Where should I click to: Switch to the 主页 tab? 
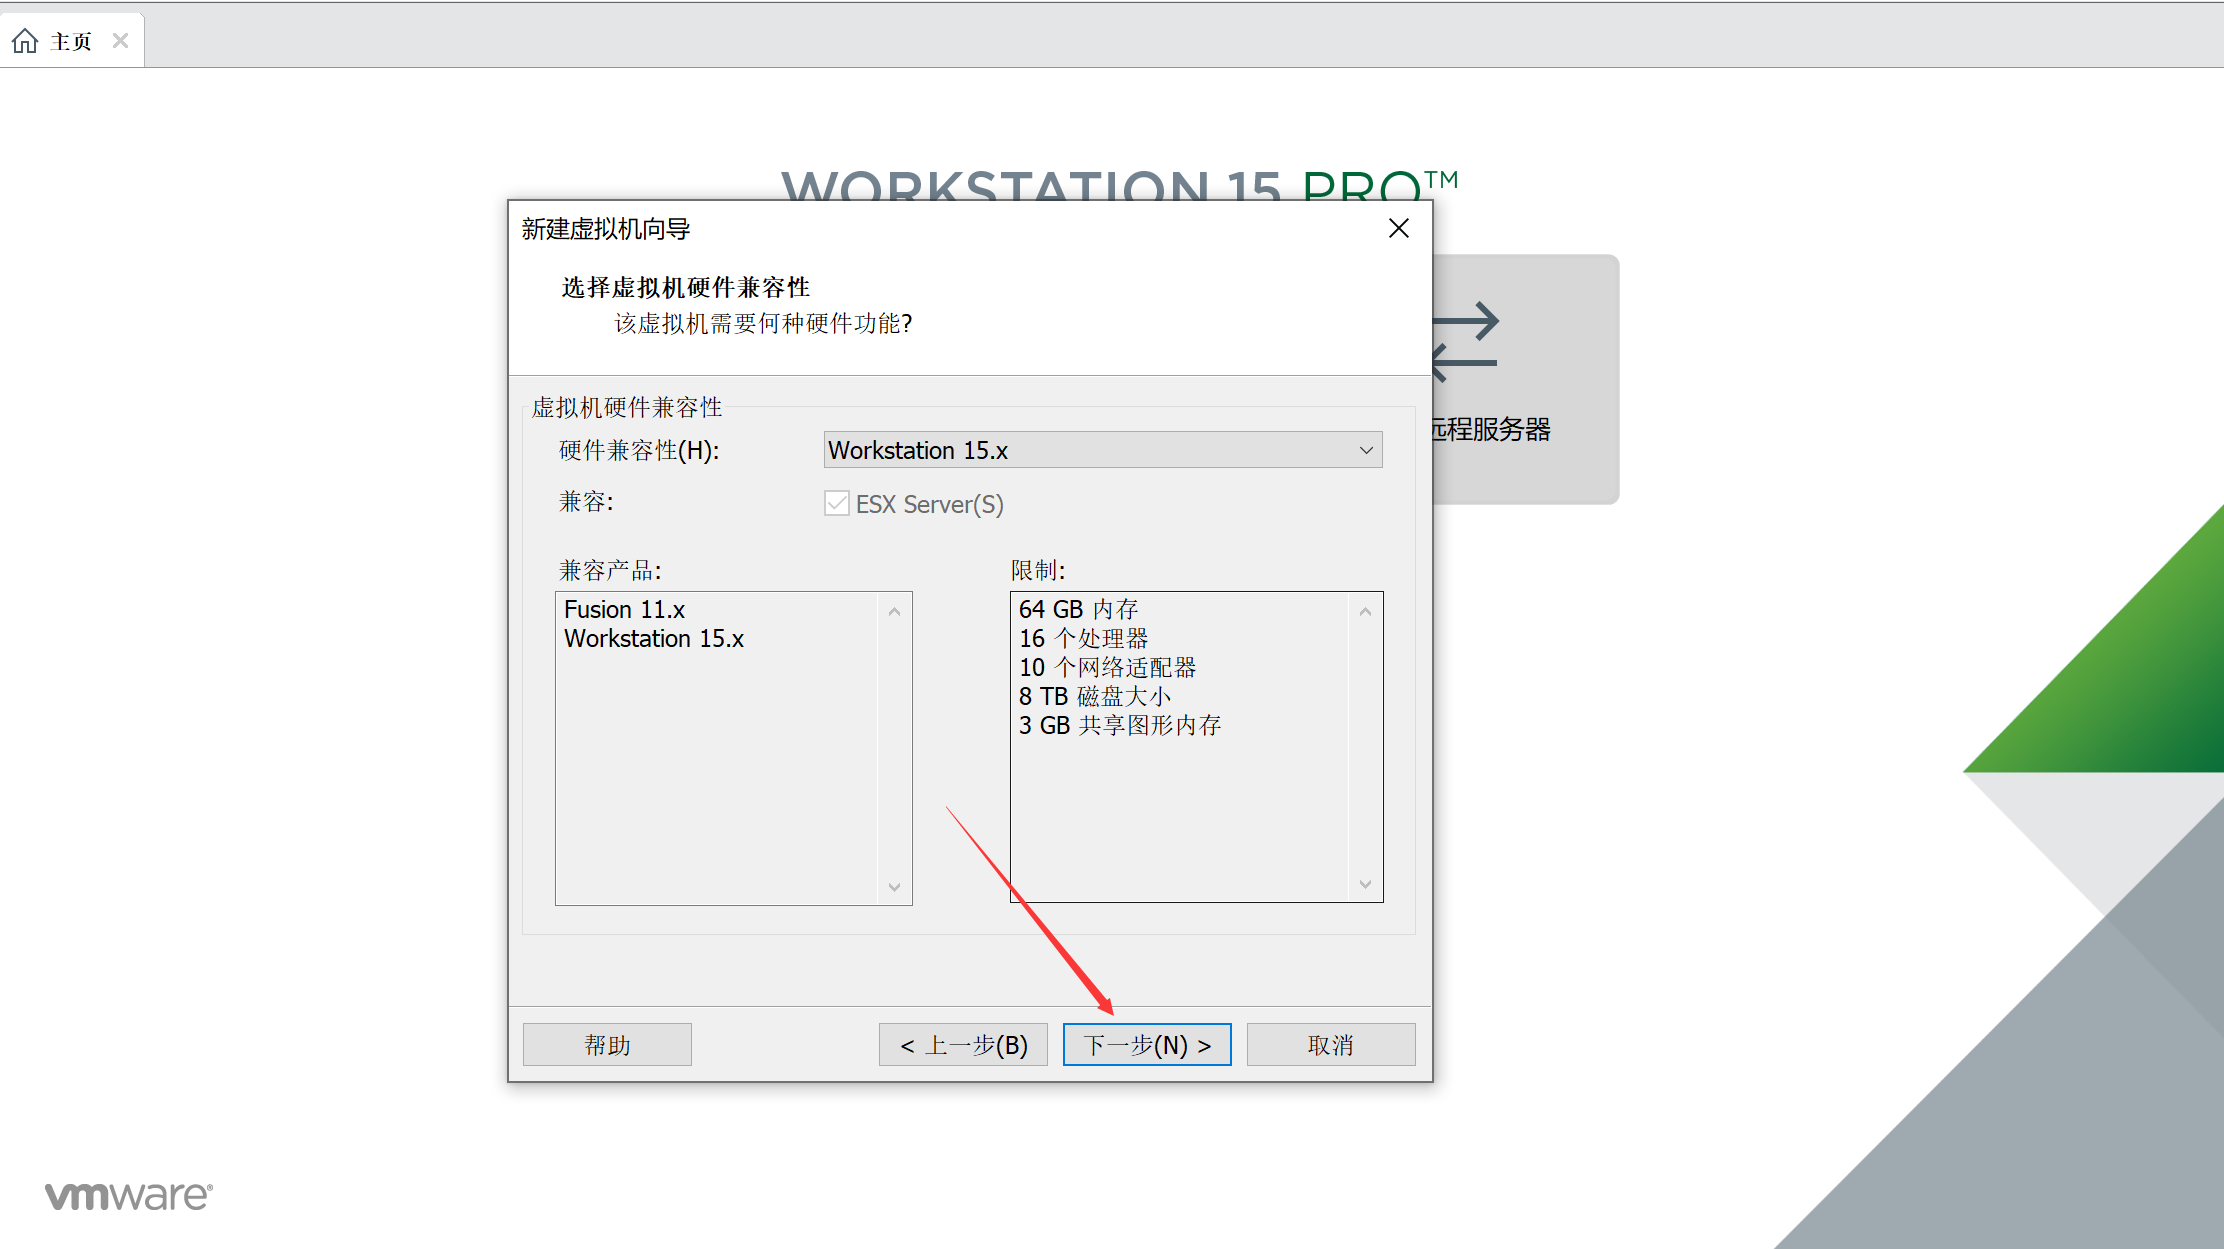pyautogui.click(x=71, y=41)
